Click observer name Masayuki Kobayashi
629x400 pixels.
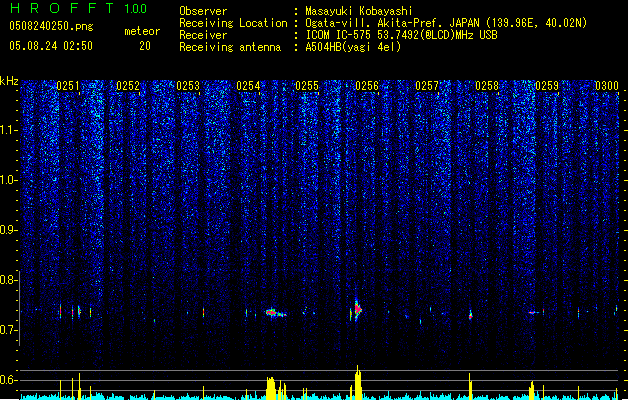tap(359, 11)
